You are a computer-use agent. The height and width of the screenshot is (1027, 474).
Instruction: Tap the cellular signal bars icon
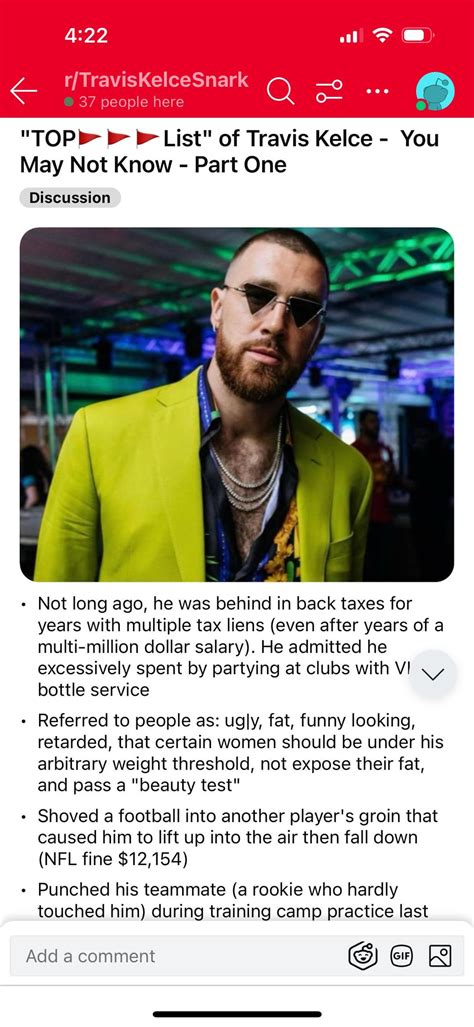[352, 35]
